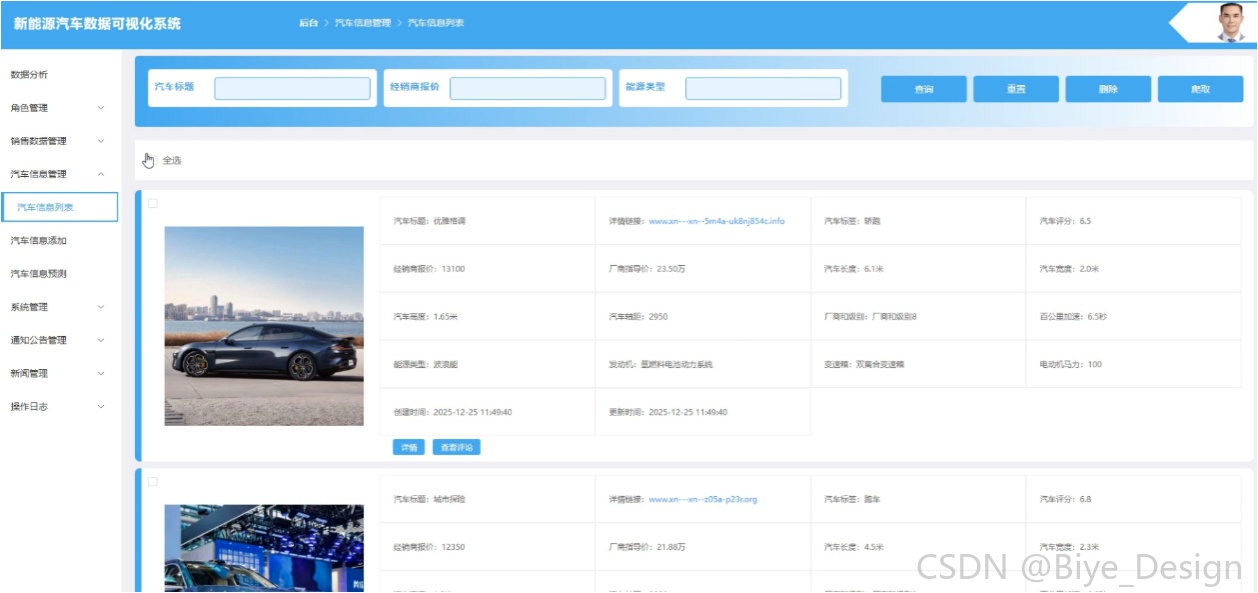Click the 重置 reset button

point(1016,89)
